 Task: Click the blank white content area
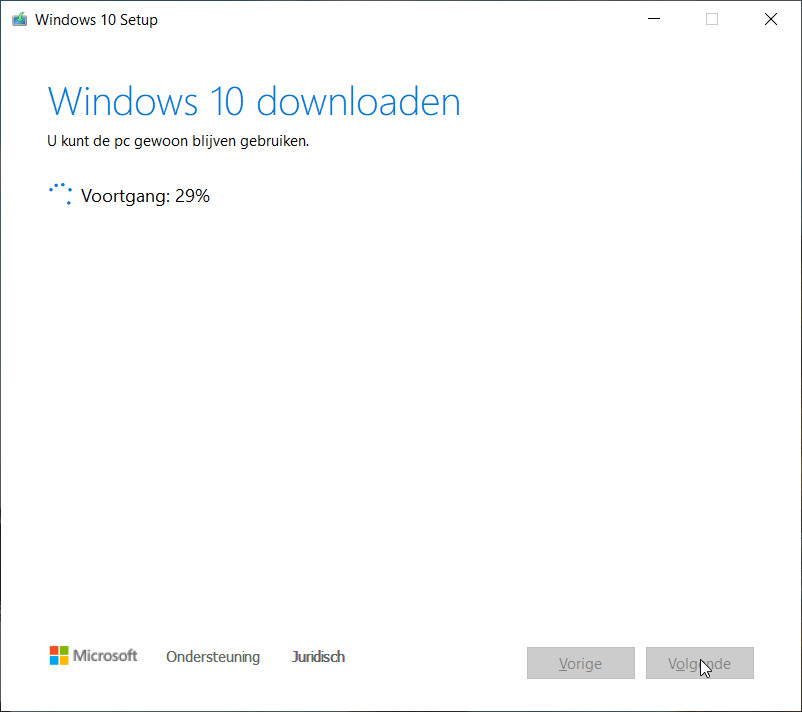[400, 400]
